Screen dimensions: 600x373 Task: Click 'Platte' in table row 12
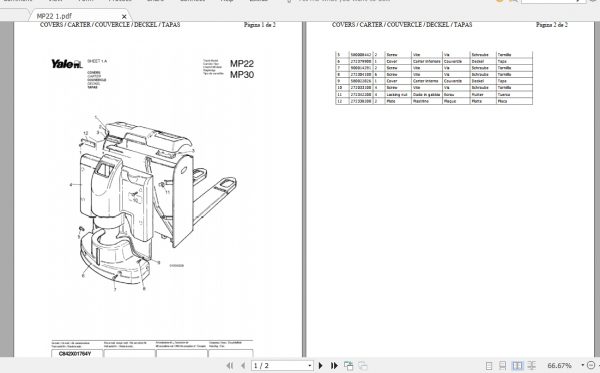pyautogui.click(x=476, y=101)
